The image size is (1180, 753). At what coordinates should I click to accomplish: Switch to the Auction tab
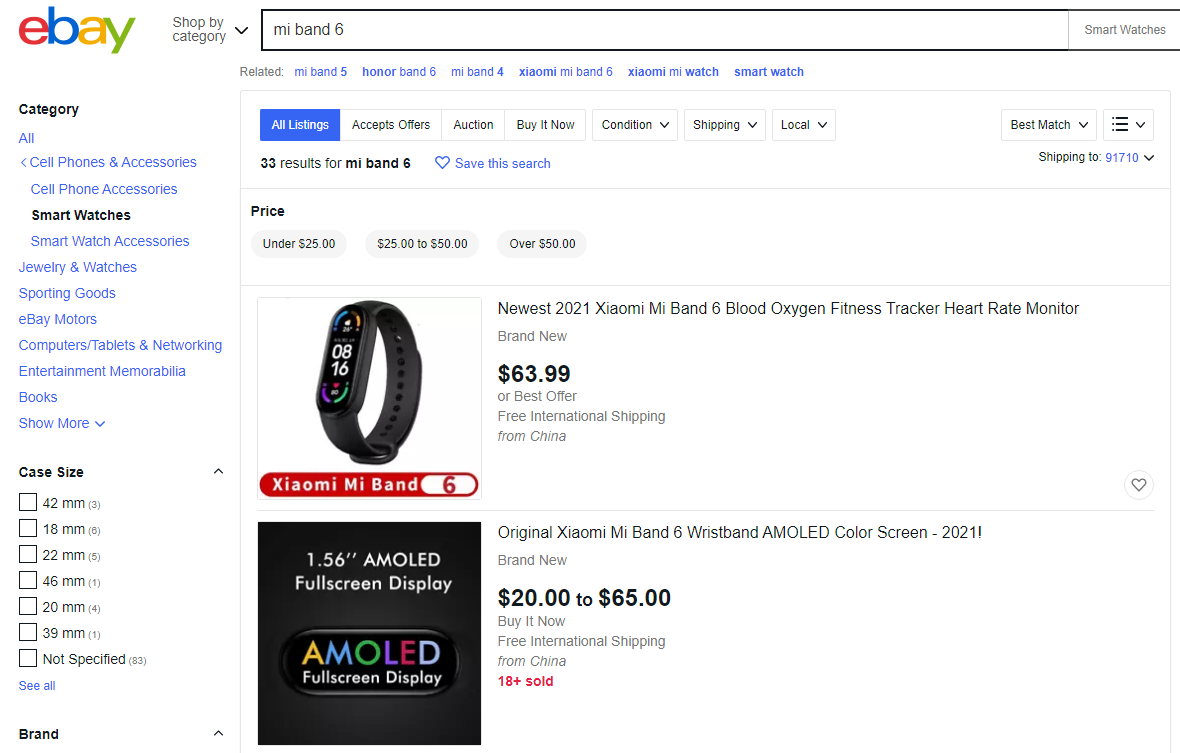tap(473, 125)
